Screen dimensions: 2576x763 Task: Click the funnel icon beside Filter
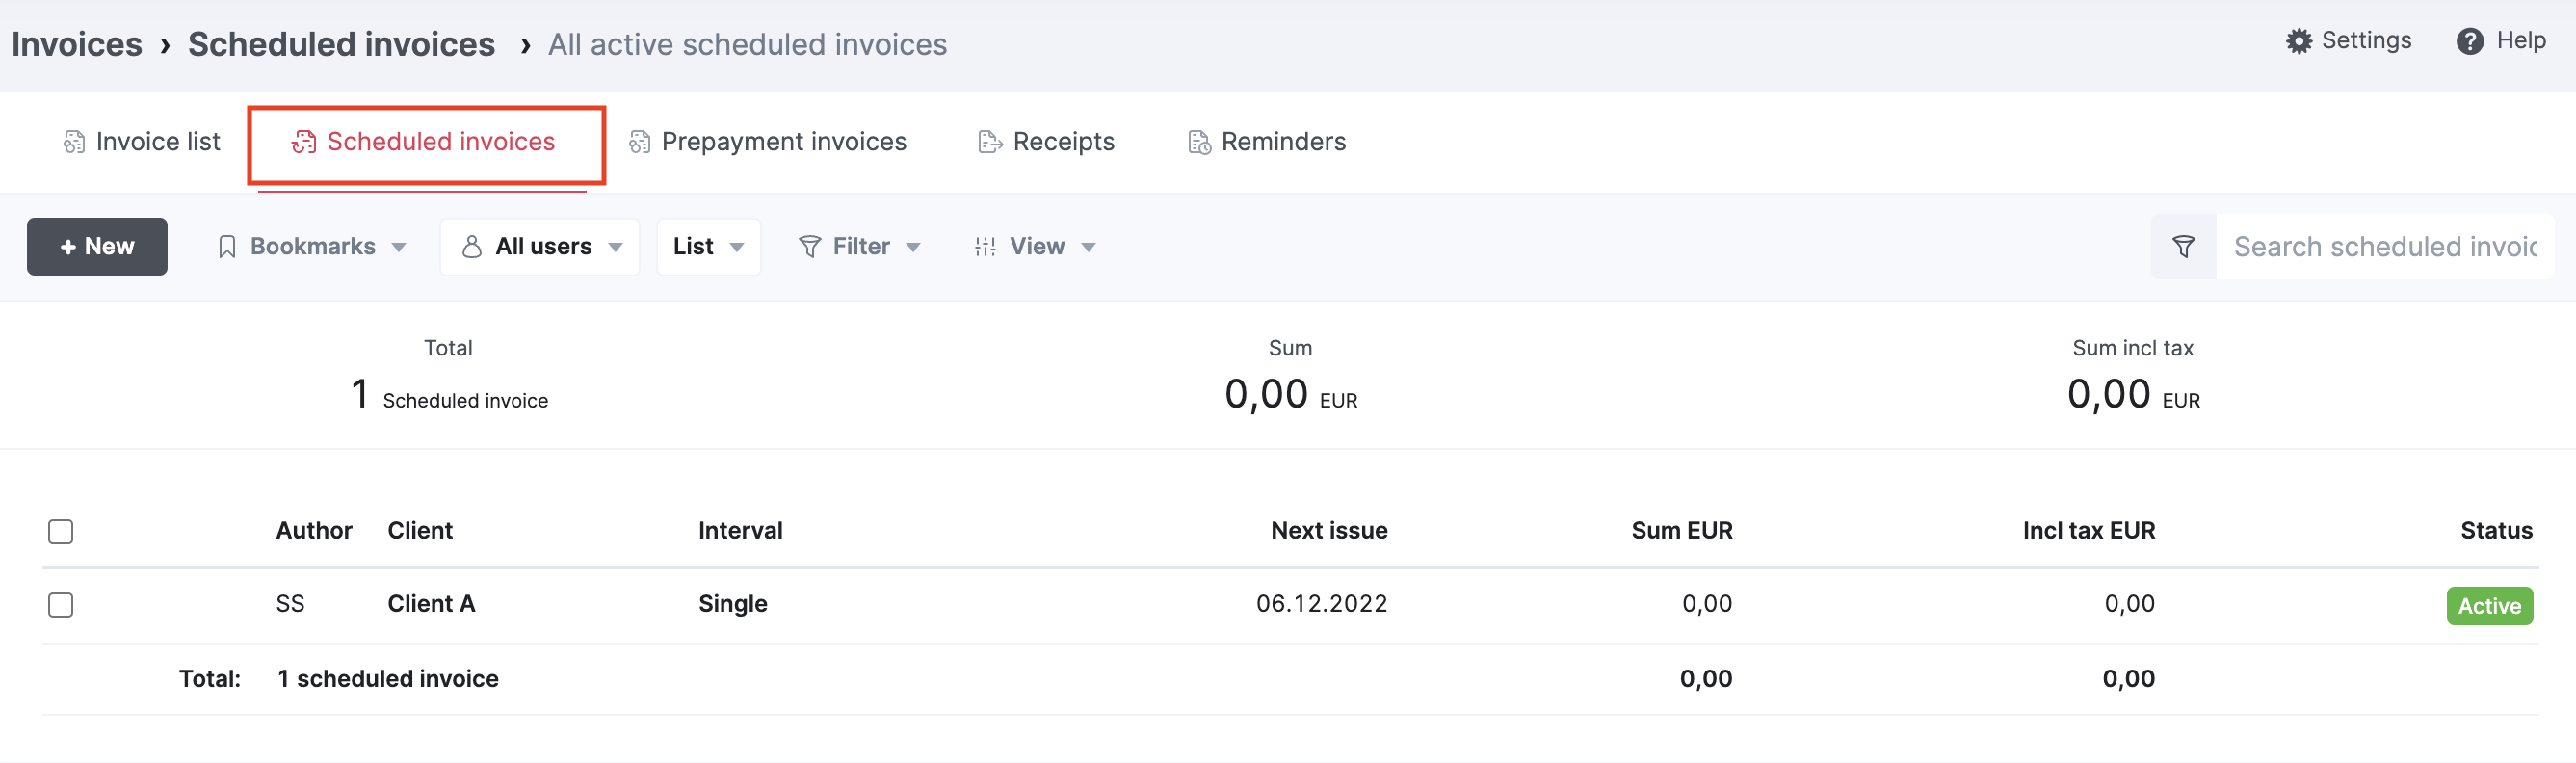coord(810,247)
